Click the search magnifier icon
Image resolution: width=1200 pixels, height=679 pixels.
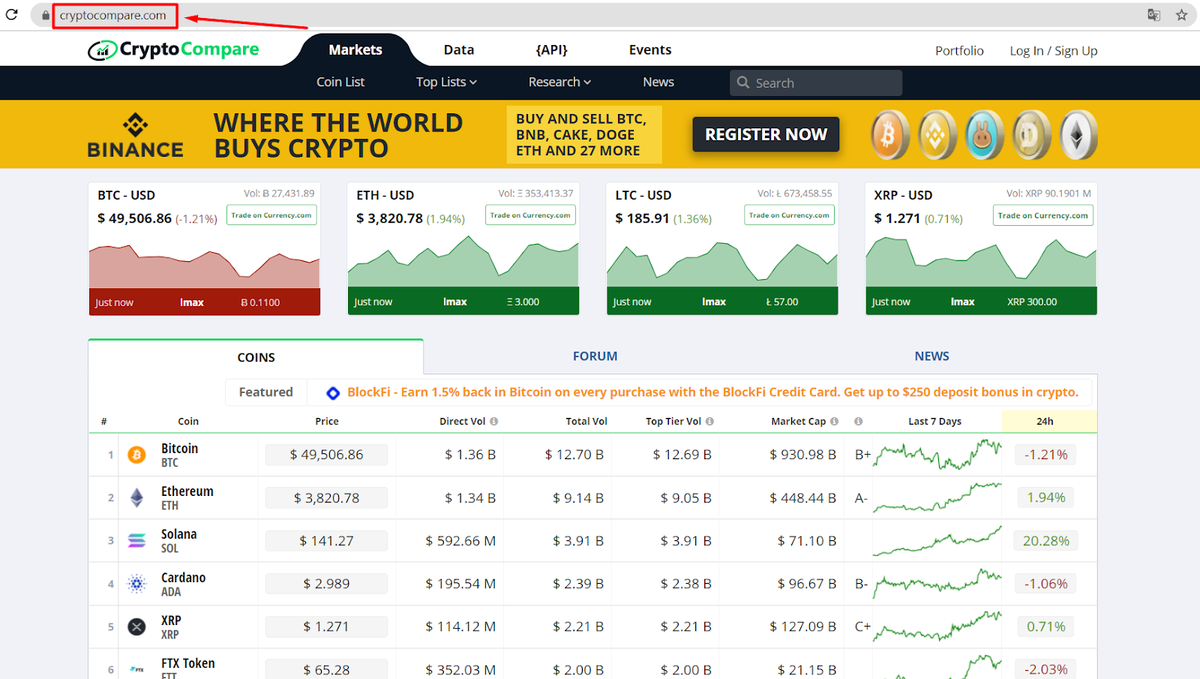743,83
